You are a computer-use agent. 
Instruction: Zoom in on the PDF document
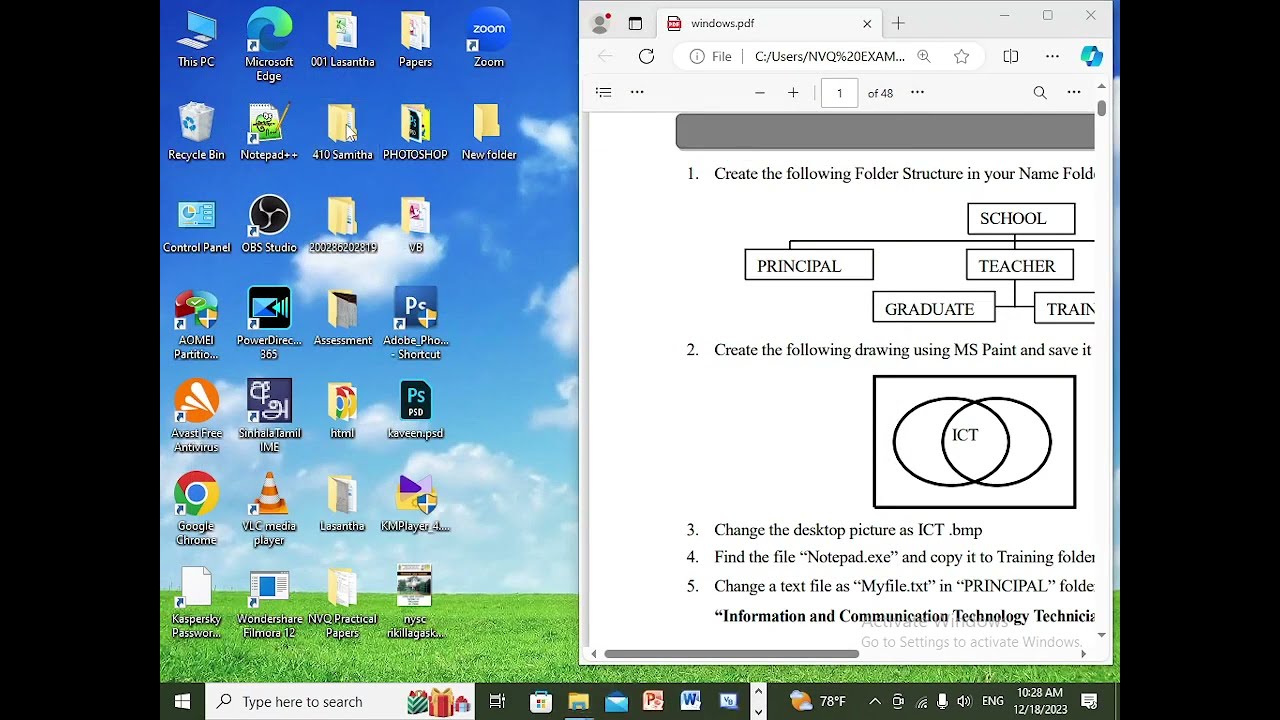(793, 93)
